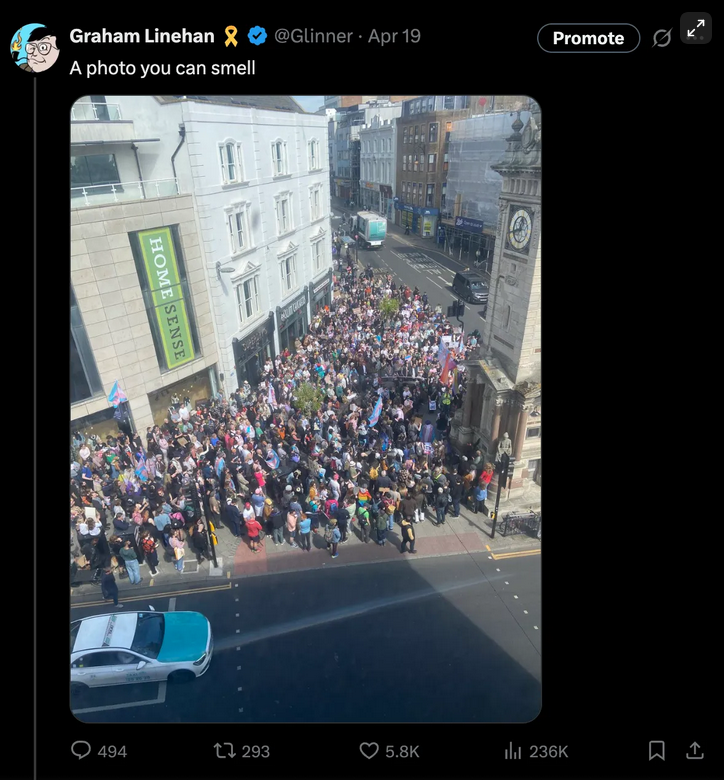The image size is (724, 780).
Task: Click the 494 replies count
Action: point(112,751)
